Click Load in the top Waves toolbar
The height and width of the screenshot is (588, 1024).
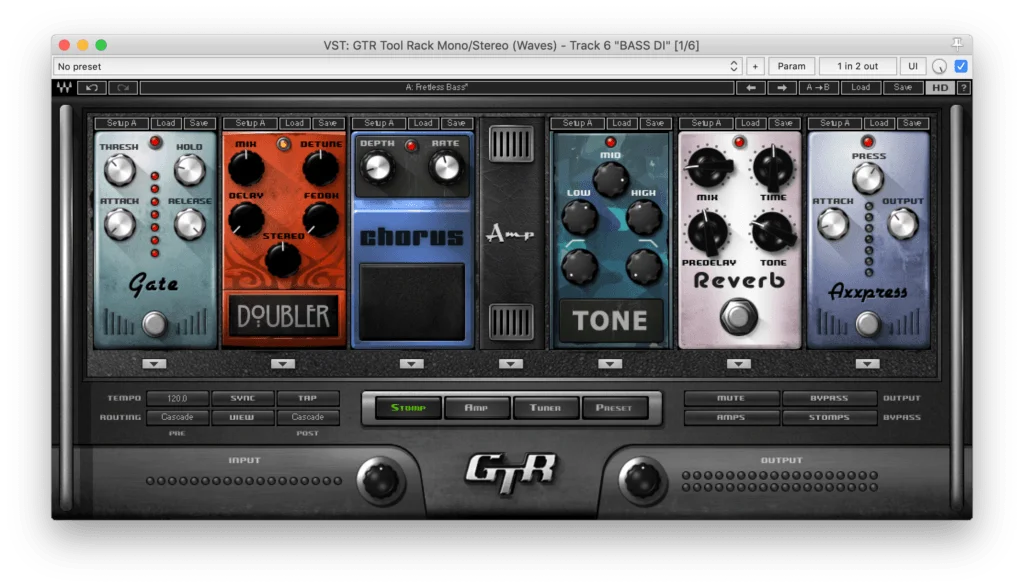[x=860, y=88]
